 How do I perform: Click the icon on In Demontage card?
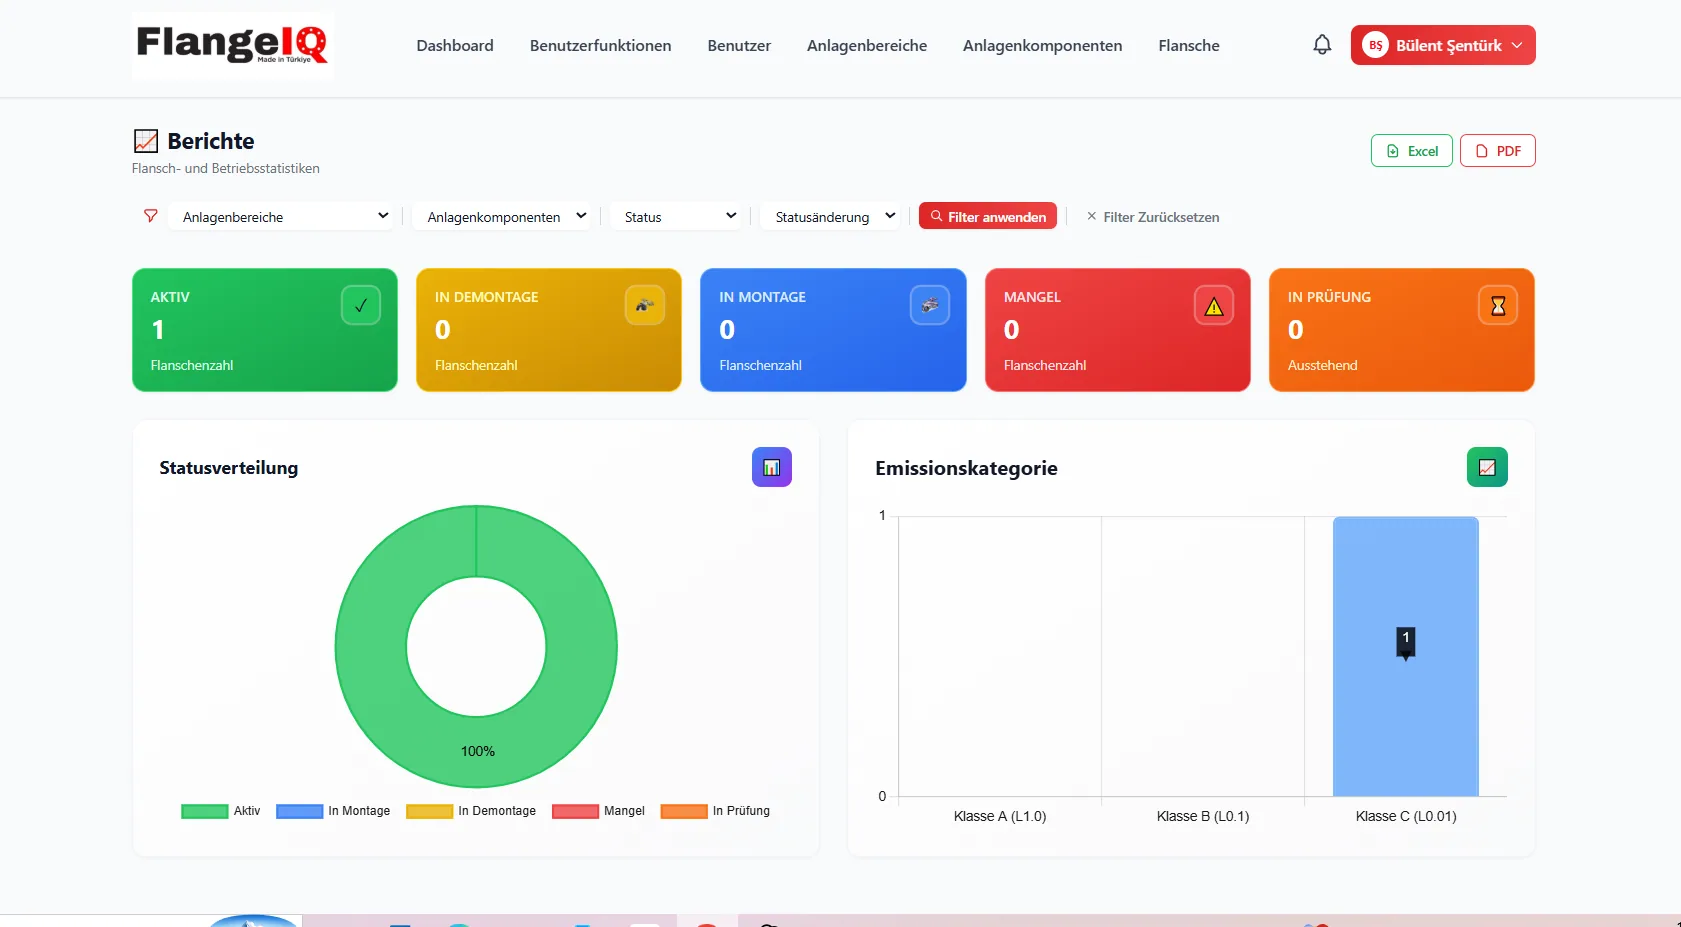[x=645, y=305]
